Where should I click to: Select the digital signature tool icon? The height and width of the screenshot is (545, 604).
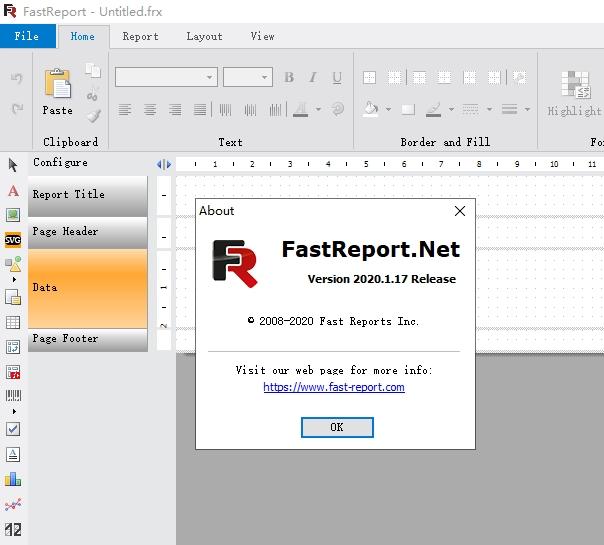(13, 529)
